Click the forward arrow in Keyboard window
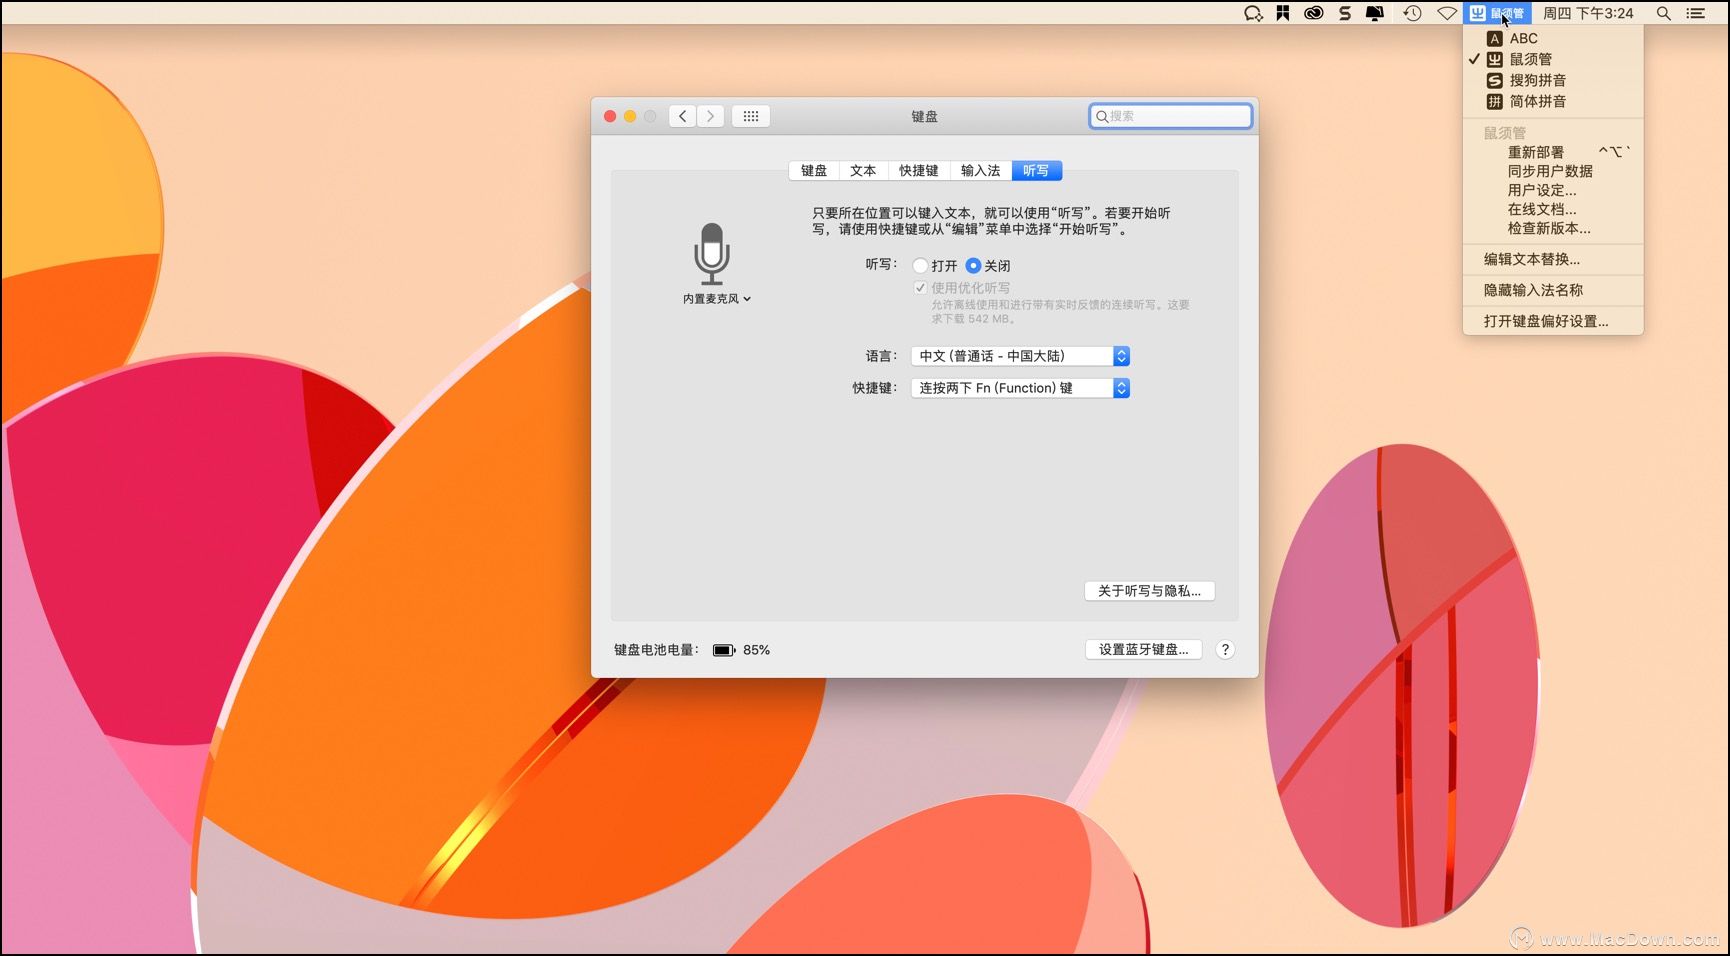Viewport: 1730px width, 956px height. [x=711, y=116]
